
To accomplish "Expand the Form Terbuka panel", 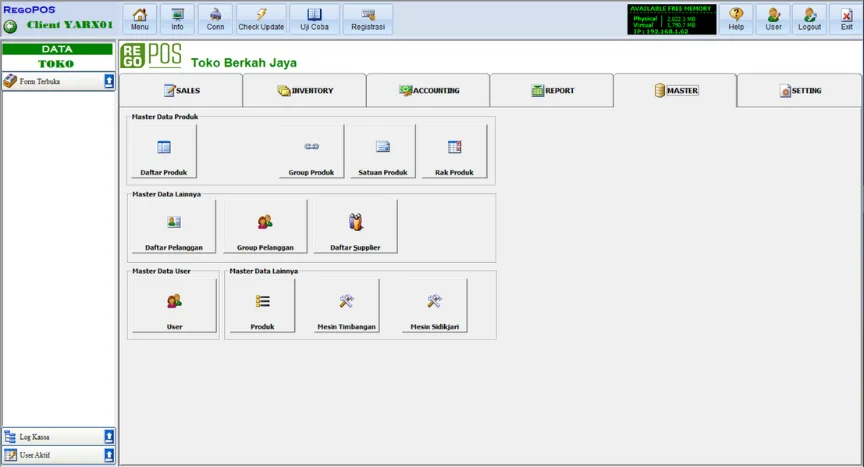I will coord(109,82).
